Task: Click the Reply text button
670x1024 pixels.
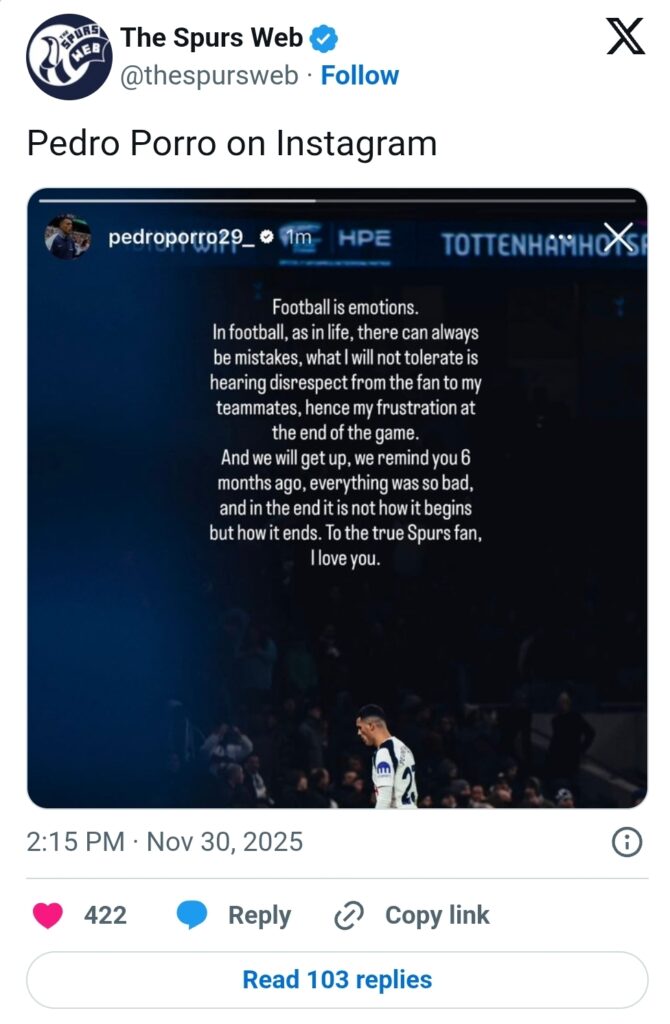Action: point(259,915)
